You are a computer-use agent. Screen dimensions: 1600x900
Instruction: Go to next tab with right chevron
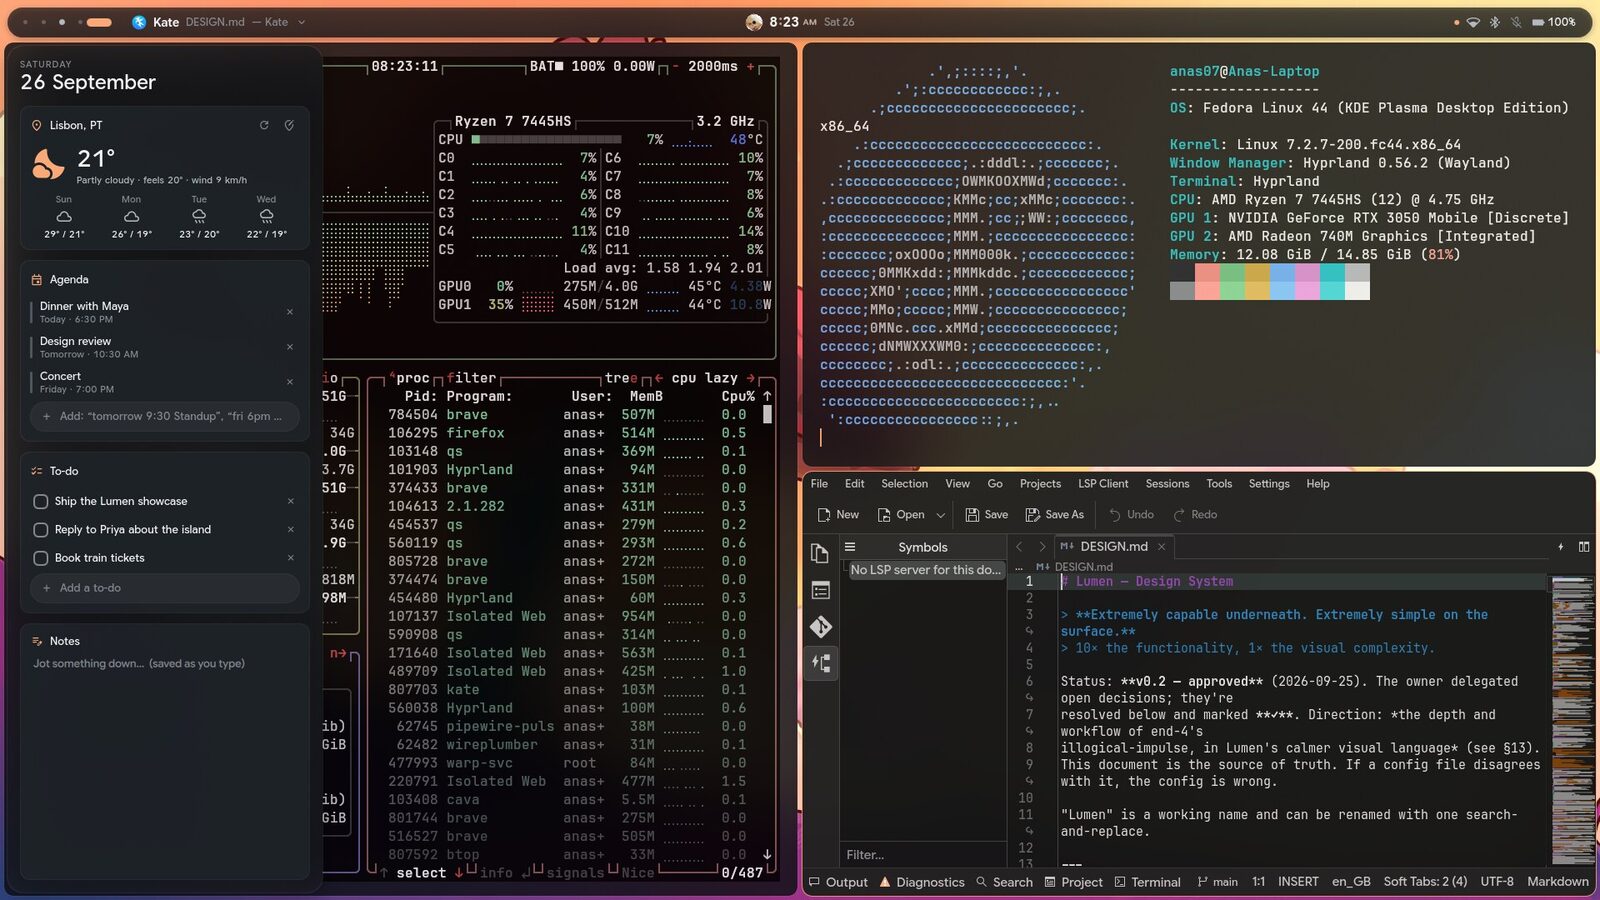click(x=1042, y=546)
